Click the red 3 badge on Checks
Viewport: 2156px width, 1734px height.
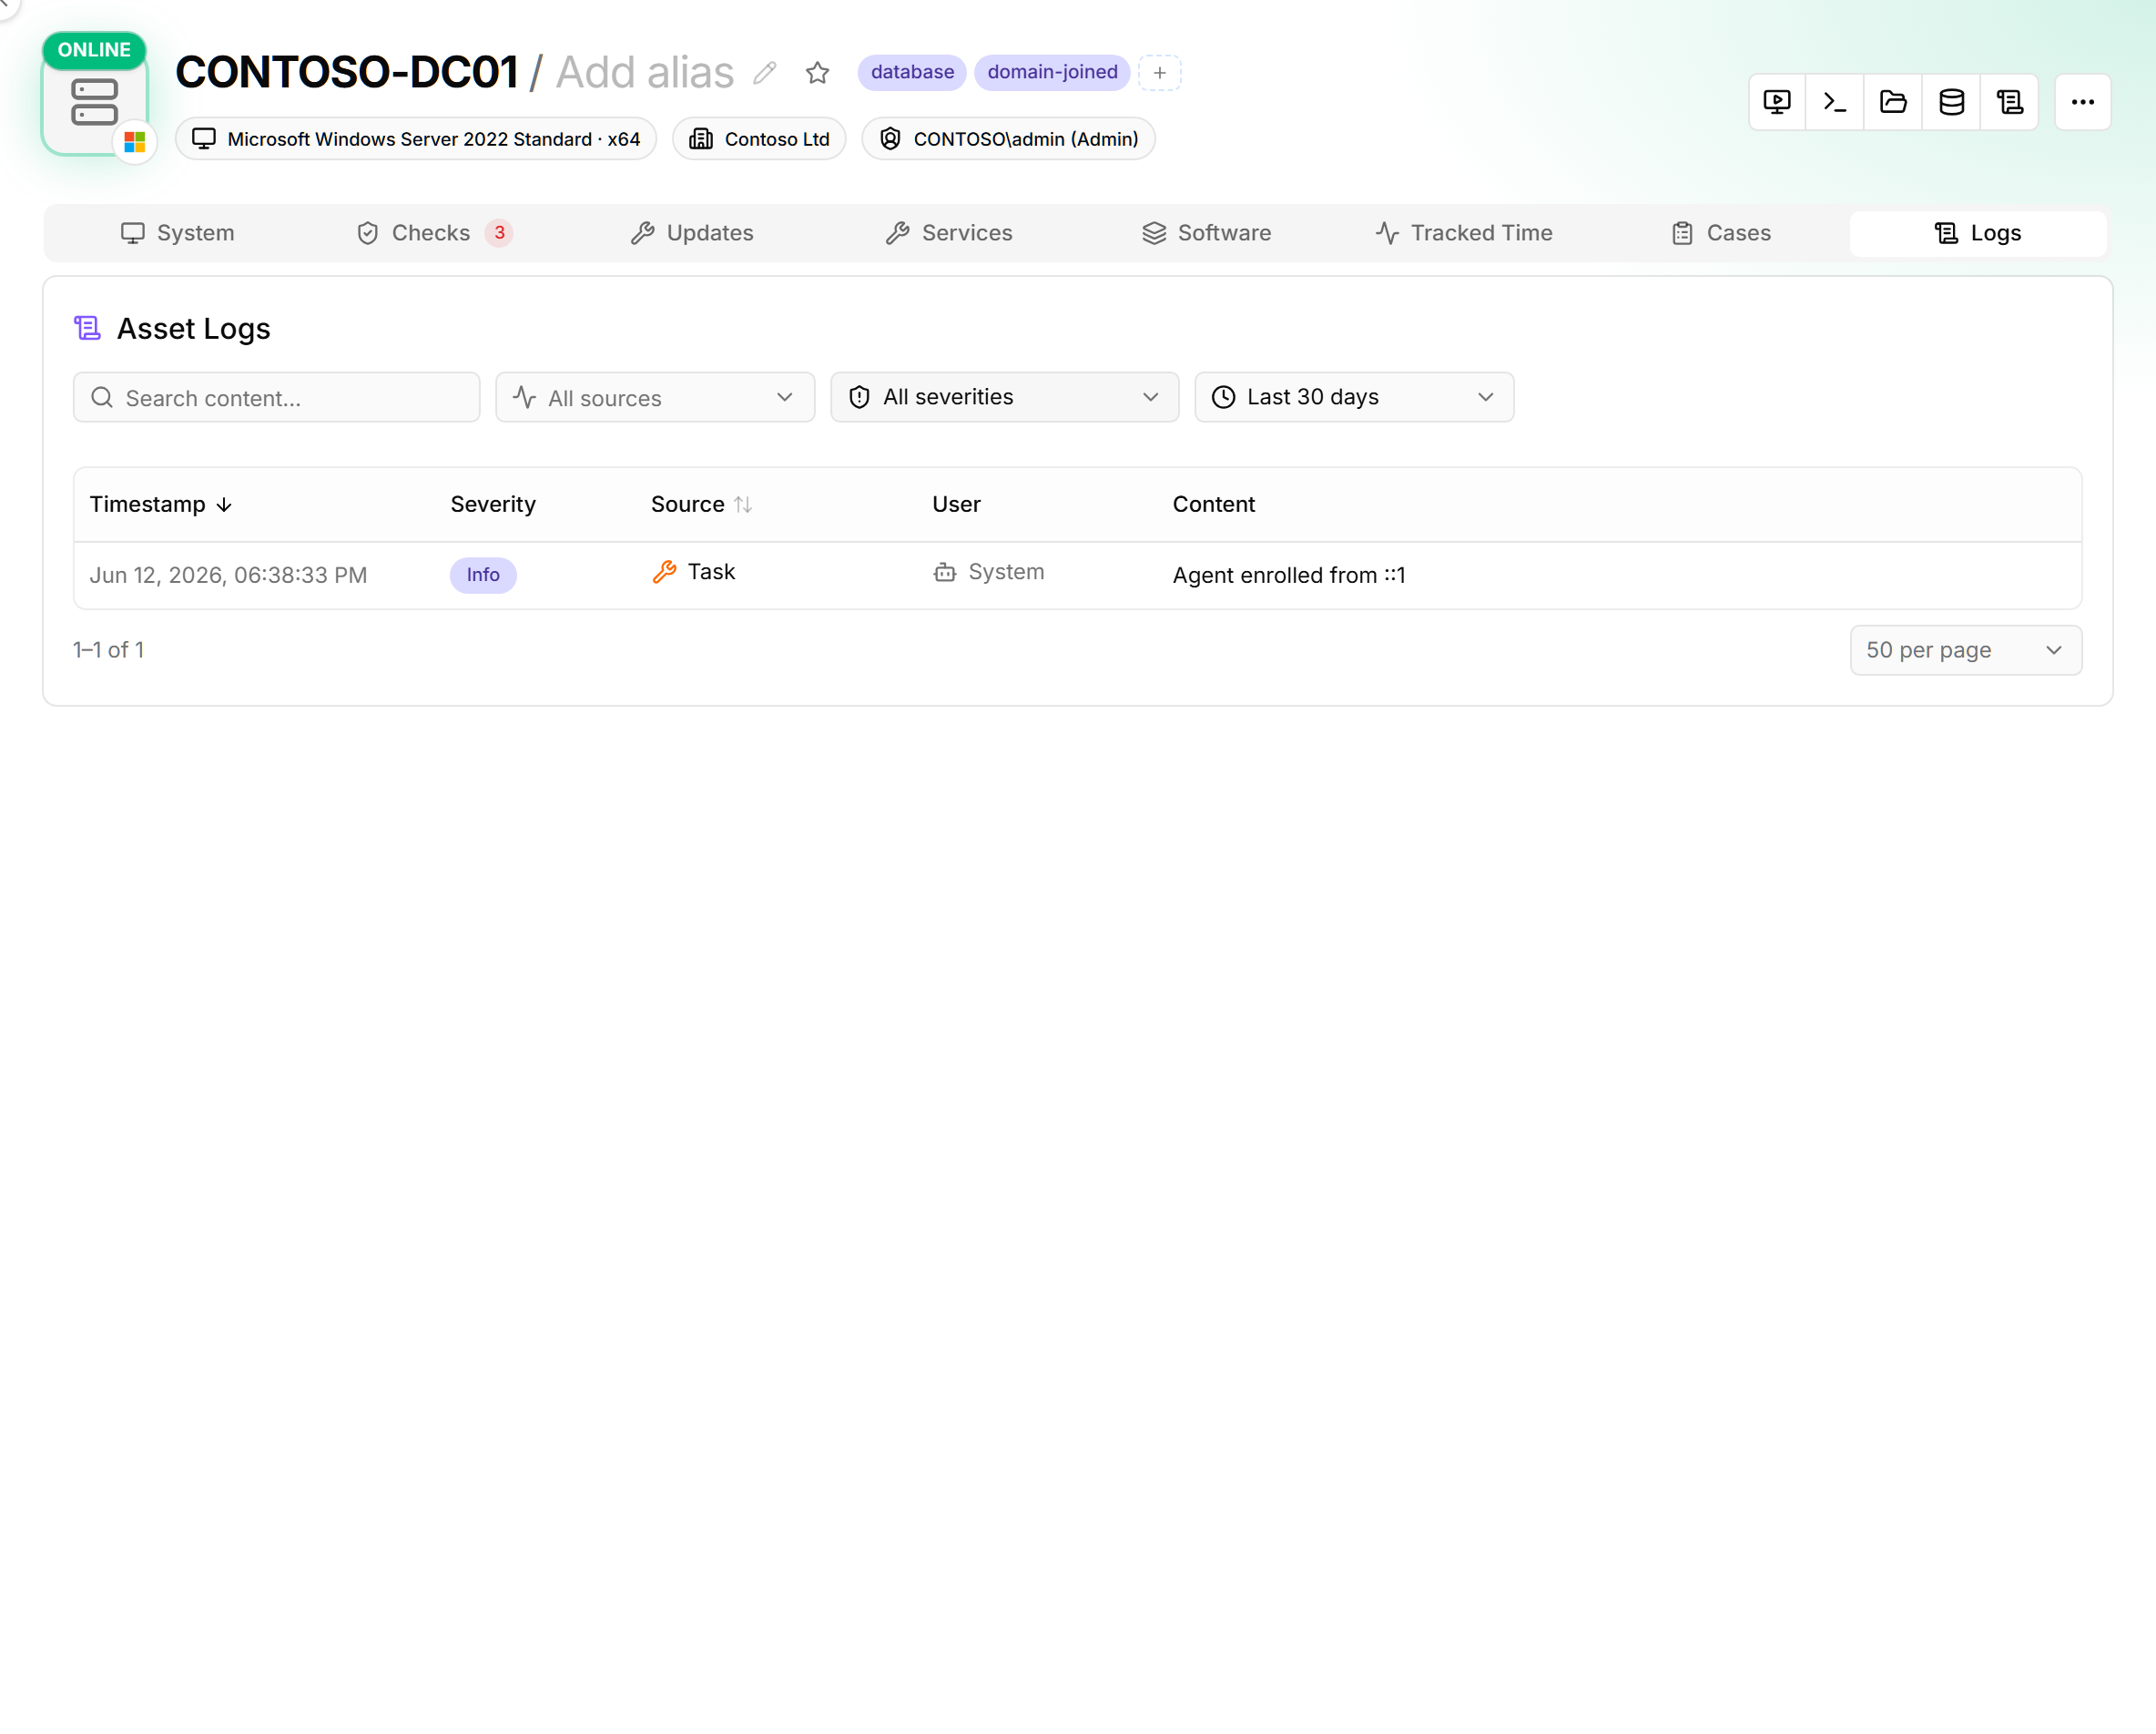(x=499, y=233)
